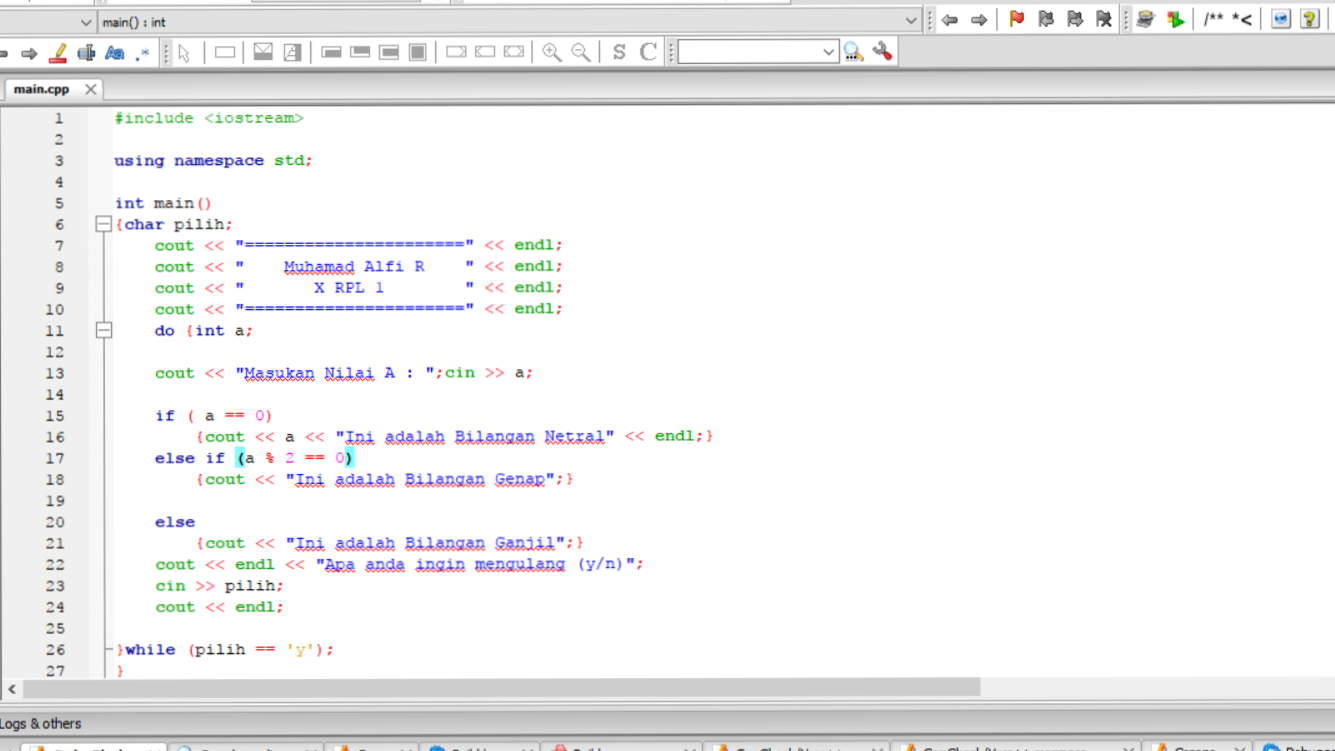Viewport: 1335px width, 751px height.
Task: Toggle regular expression (.*) search
Action: tap(143, 53)
